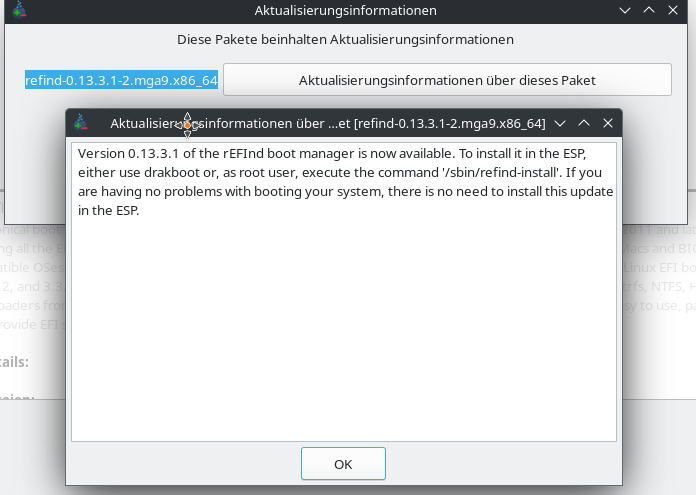Close the refind update info dialog

tap(607, 123)
